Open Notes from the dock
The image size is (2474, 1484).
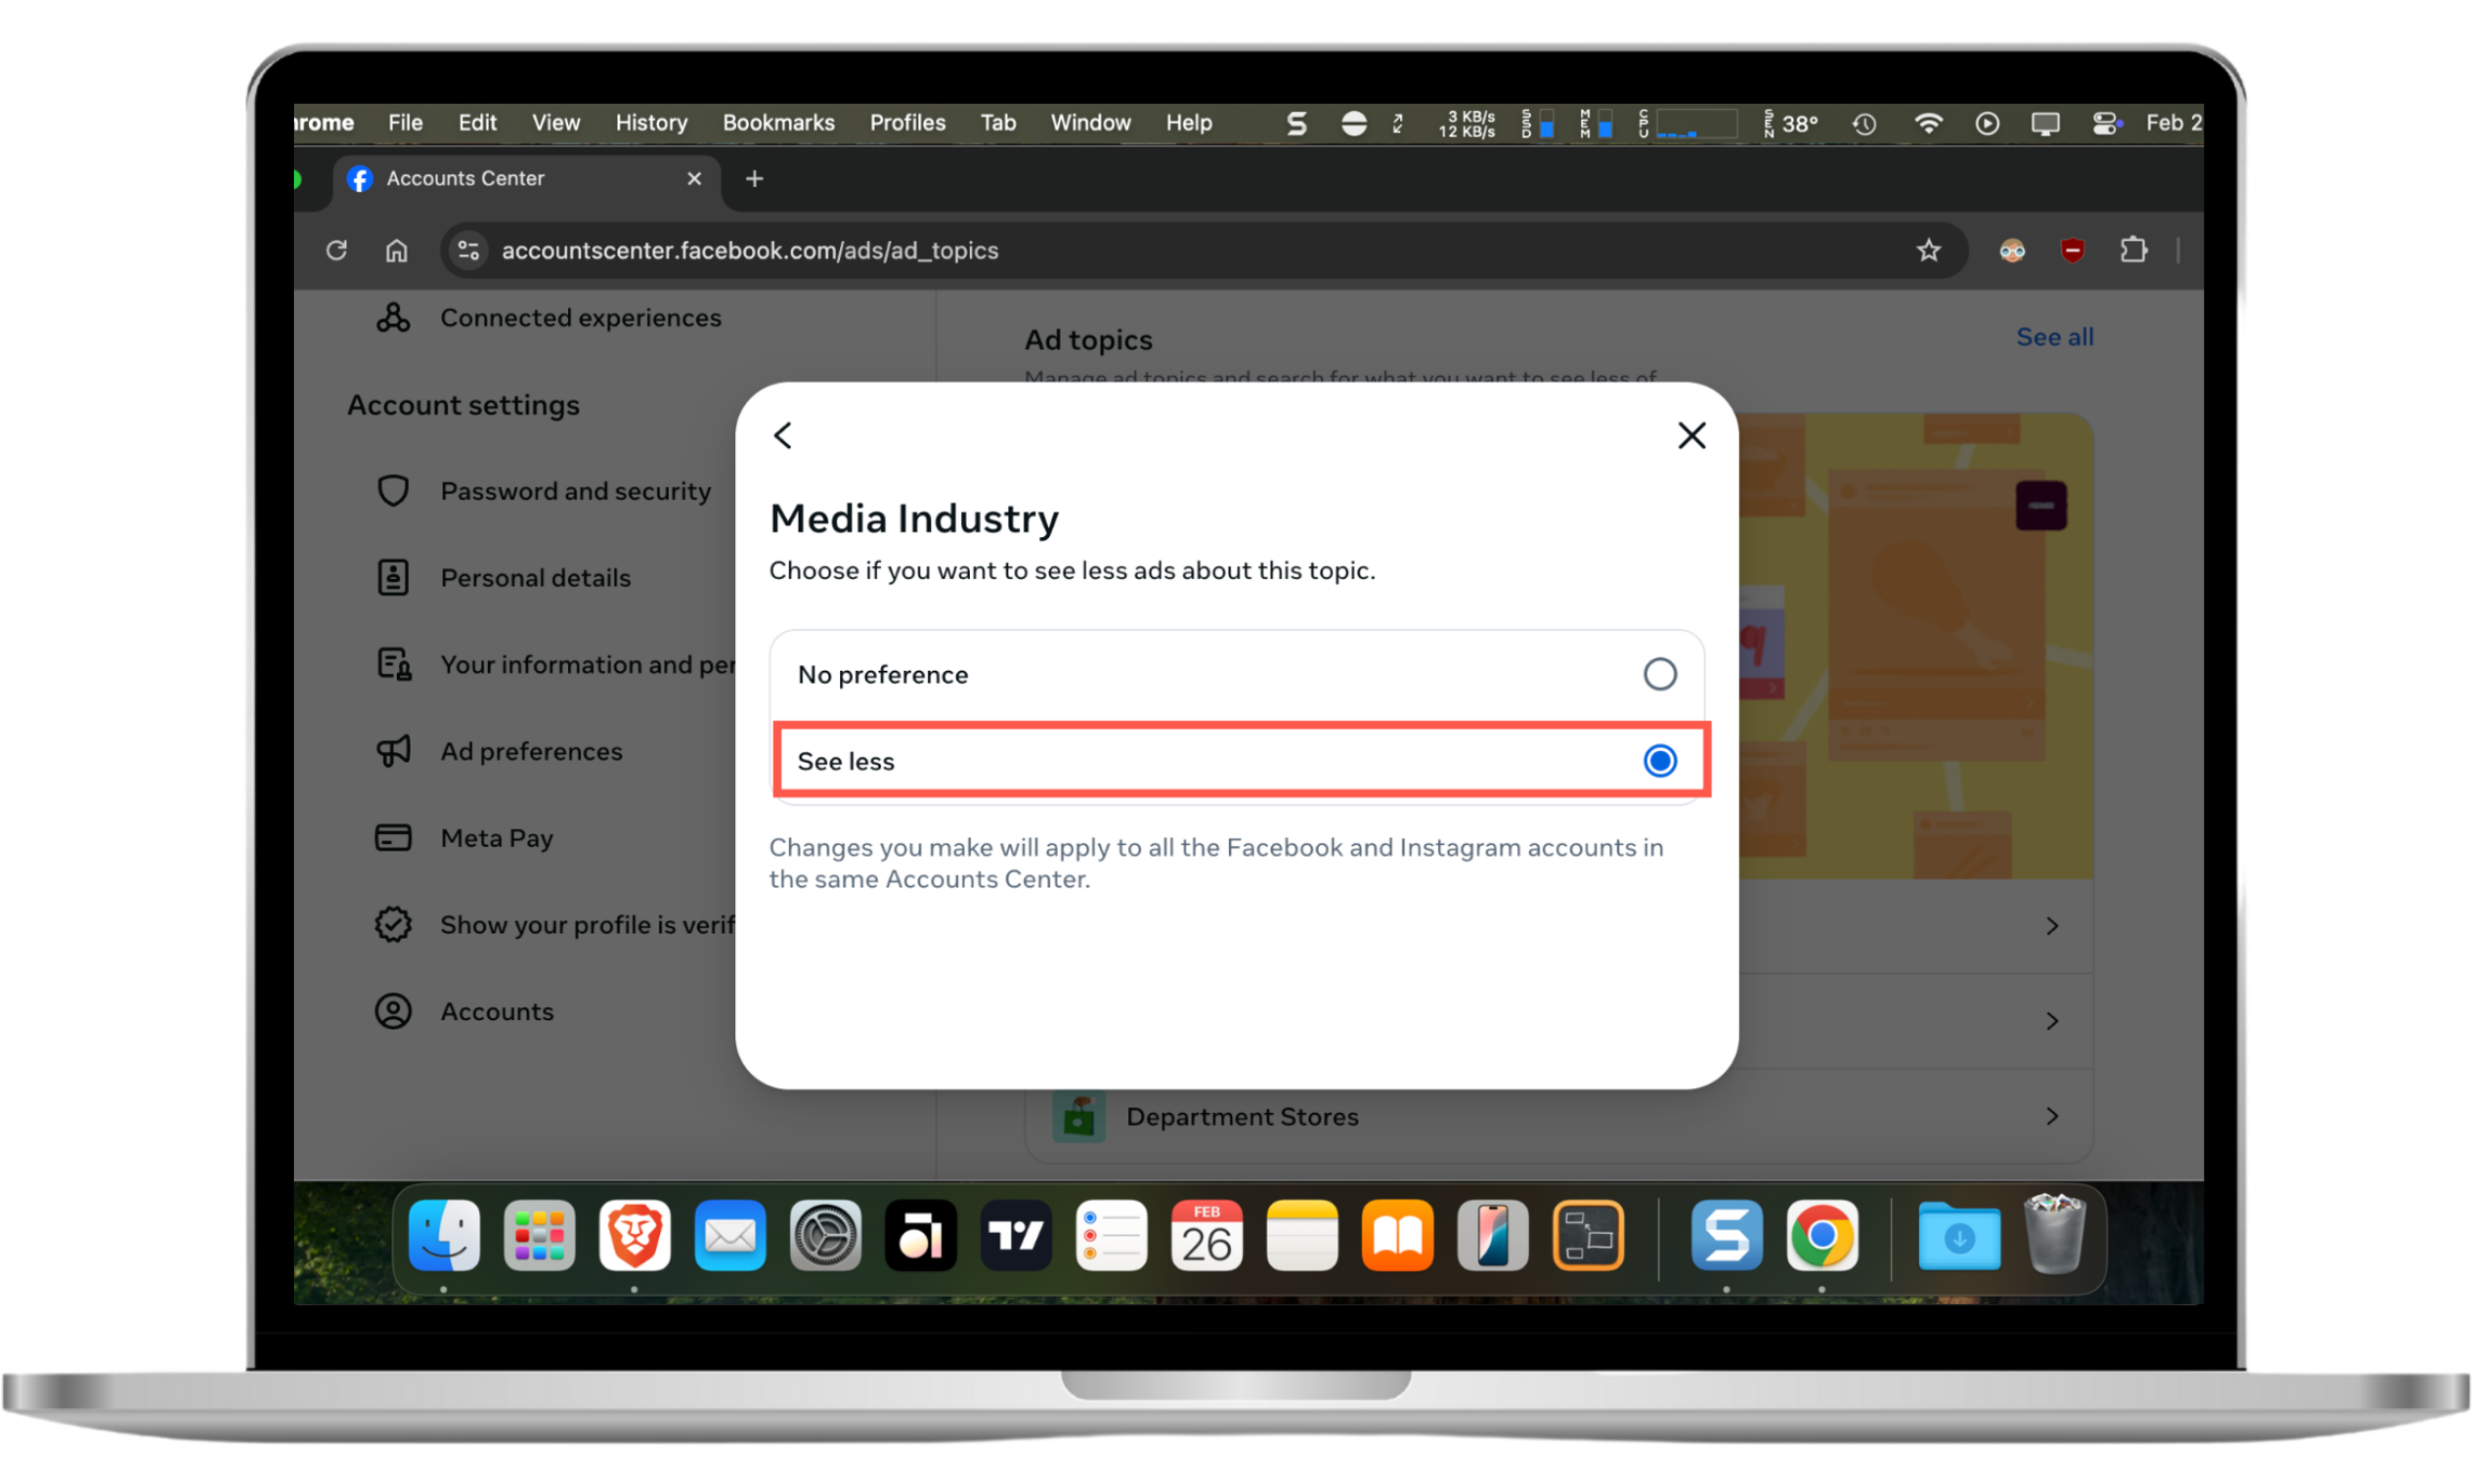1302,1236
